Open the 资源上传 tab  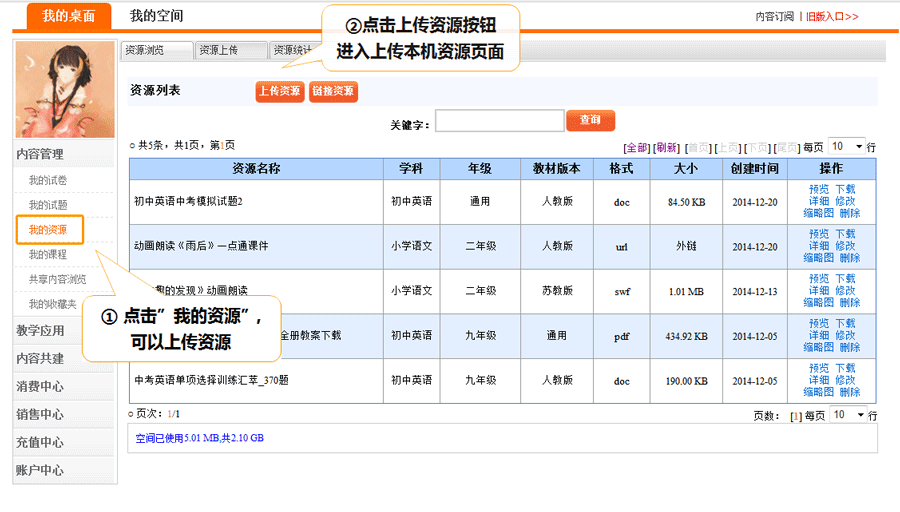pos(231,50)
